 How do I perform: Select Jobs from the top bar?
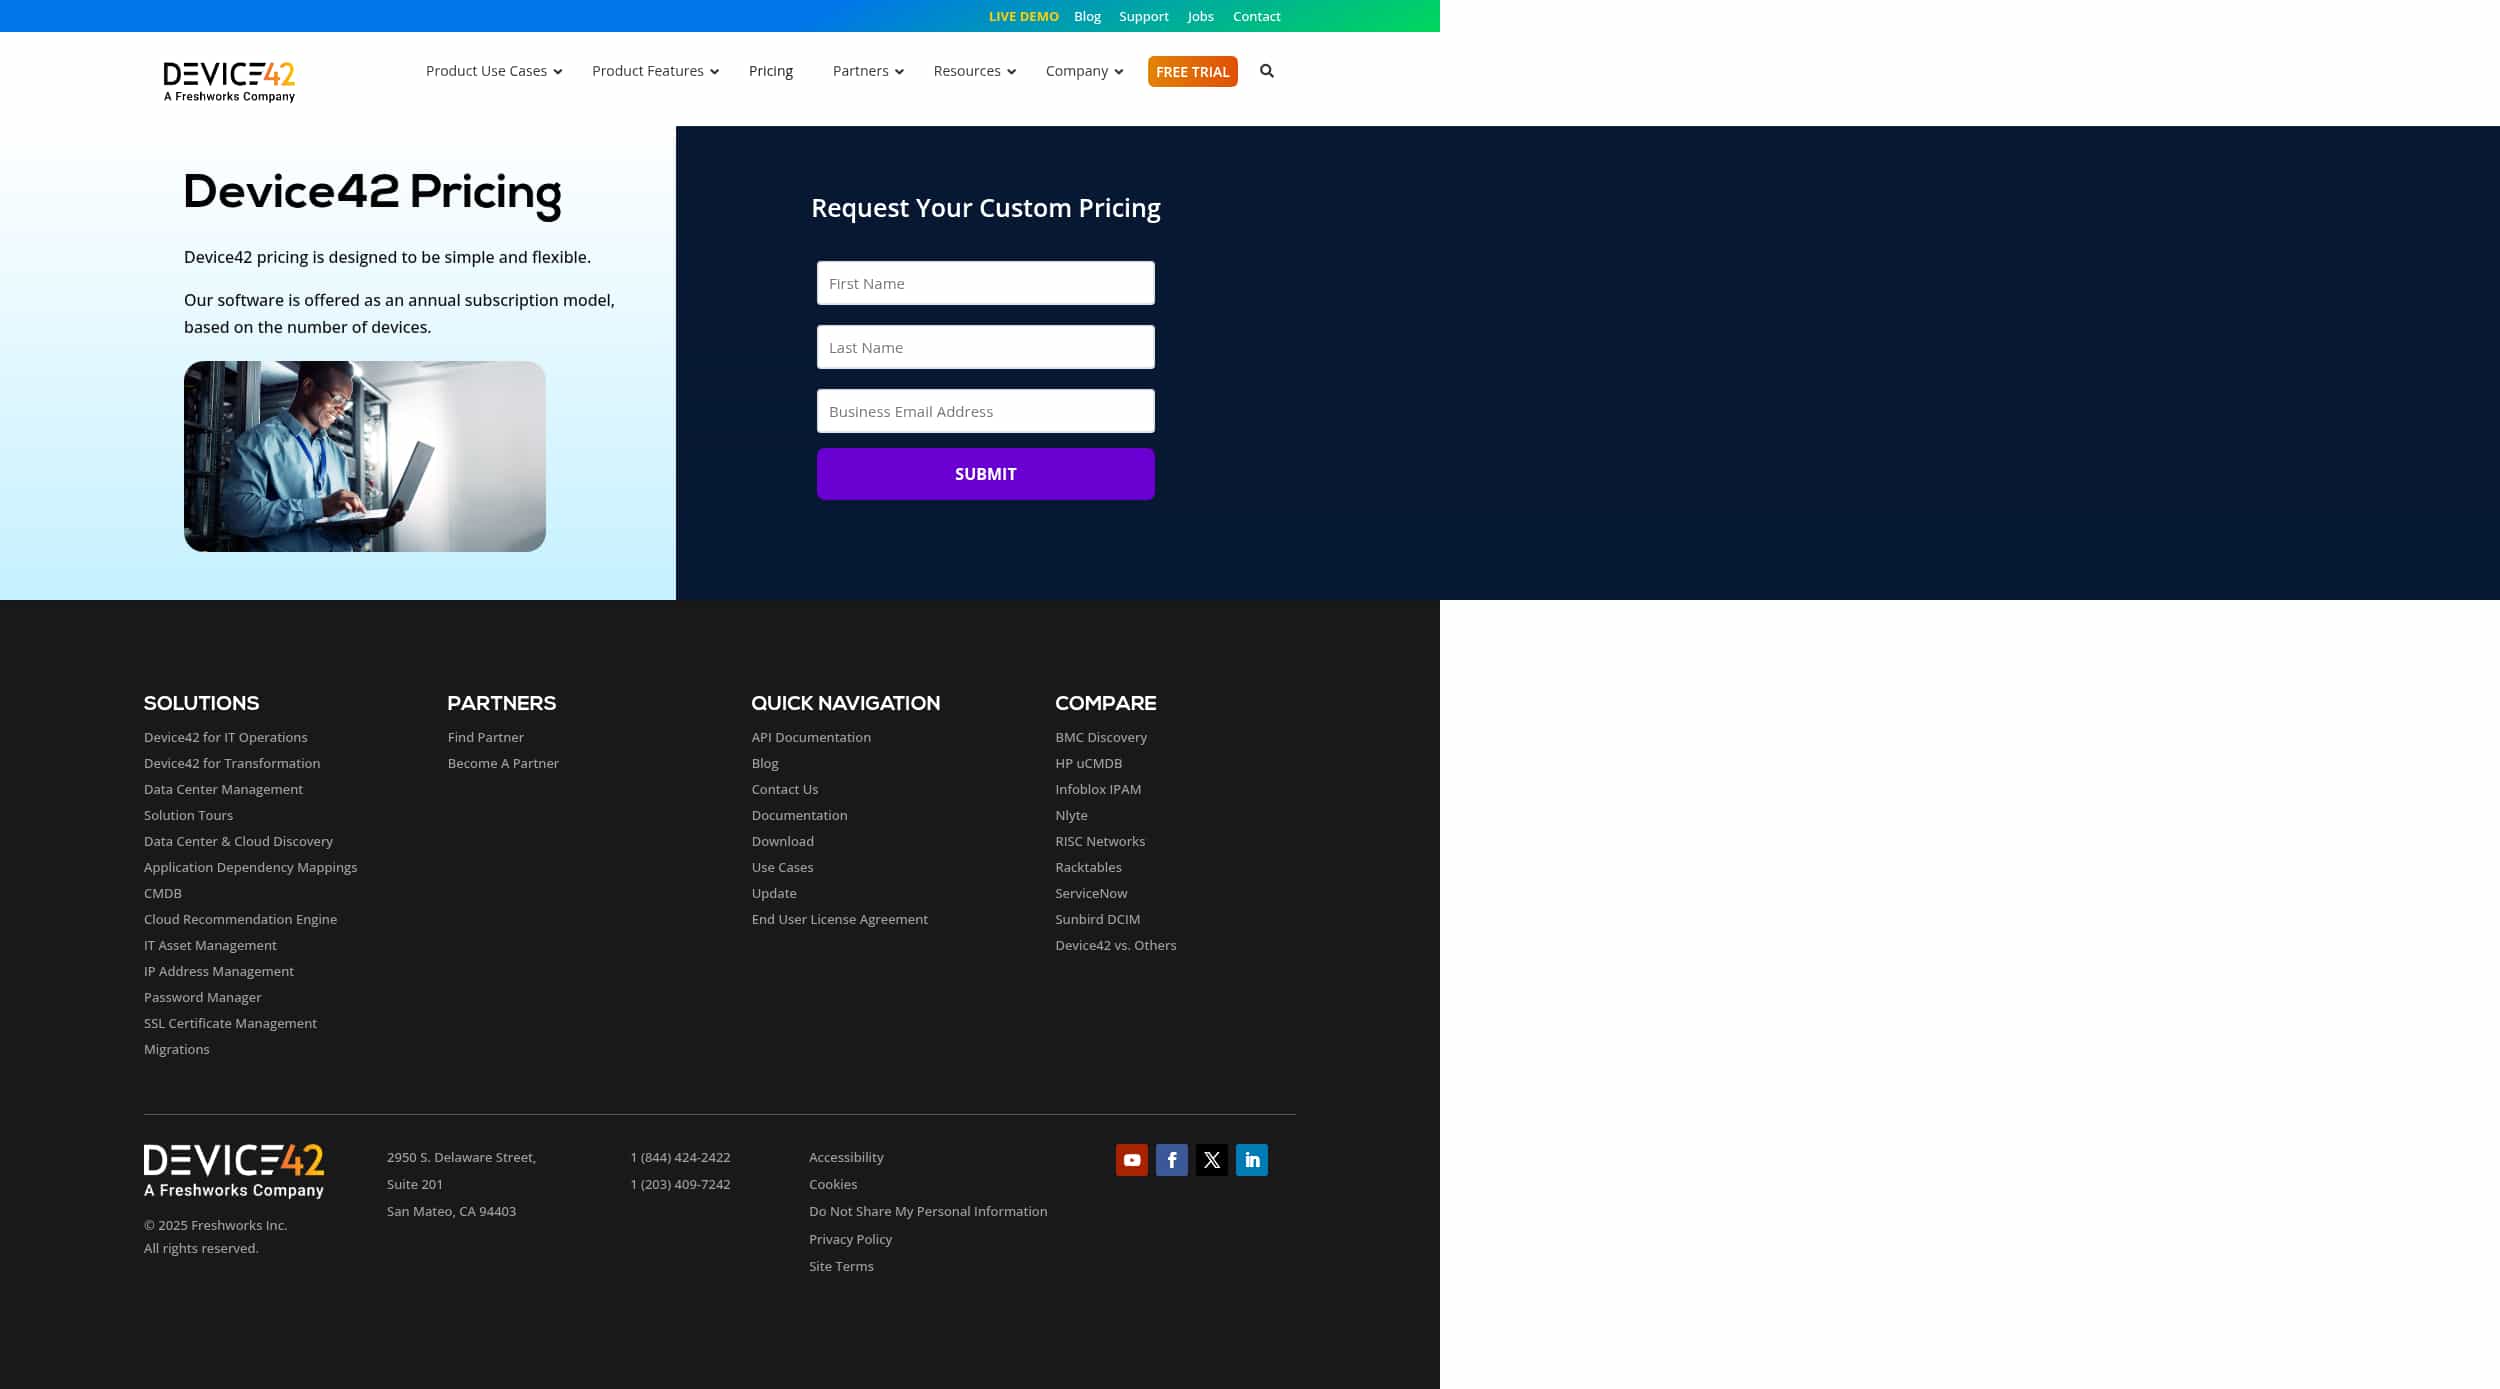(x=1199, y=16)
